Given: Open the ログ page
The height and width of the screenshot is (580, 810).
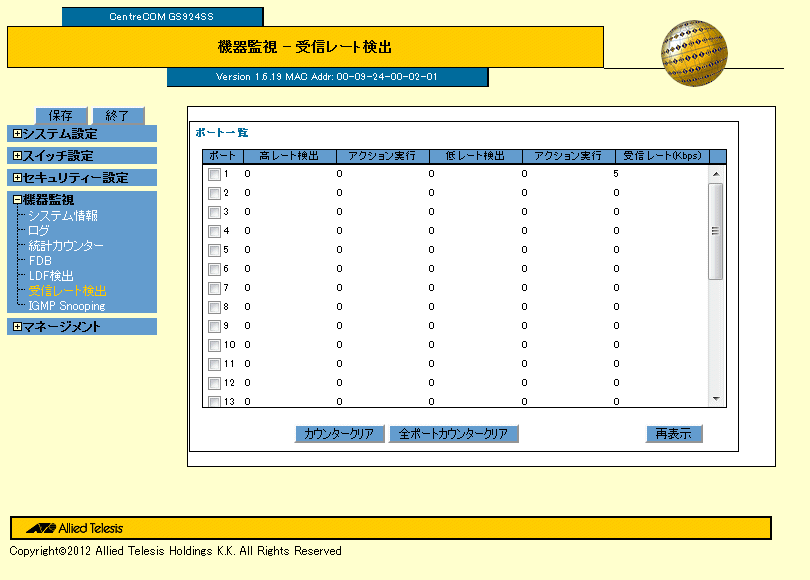Looking at the screenshot, I should pos(39,231).
